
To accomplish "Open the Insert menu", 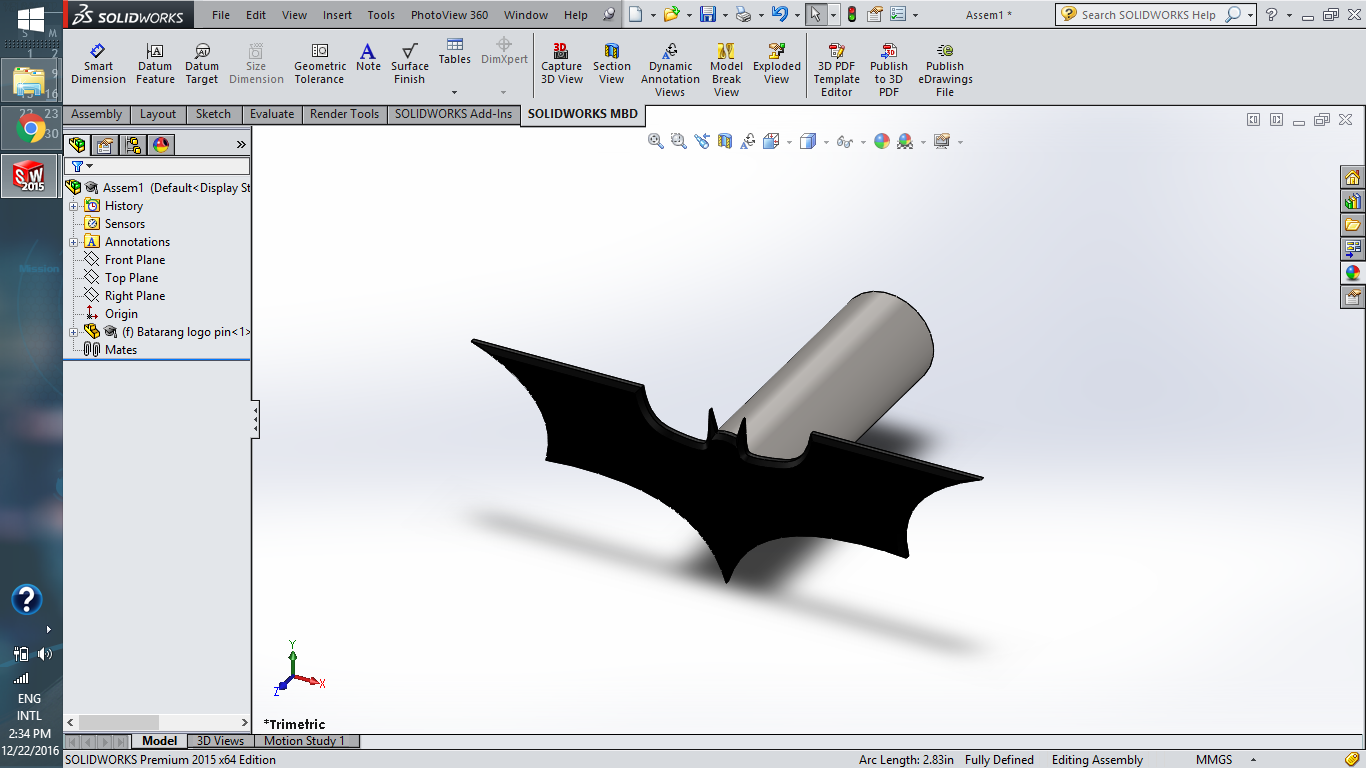I will click(x=337, y=15).
